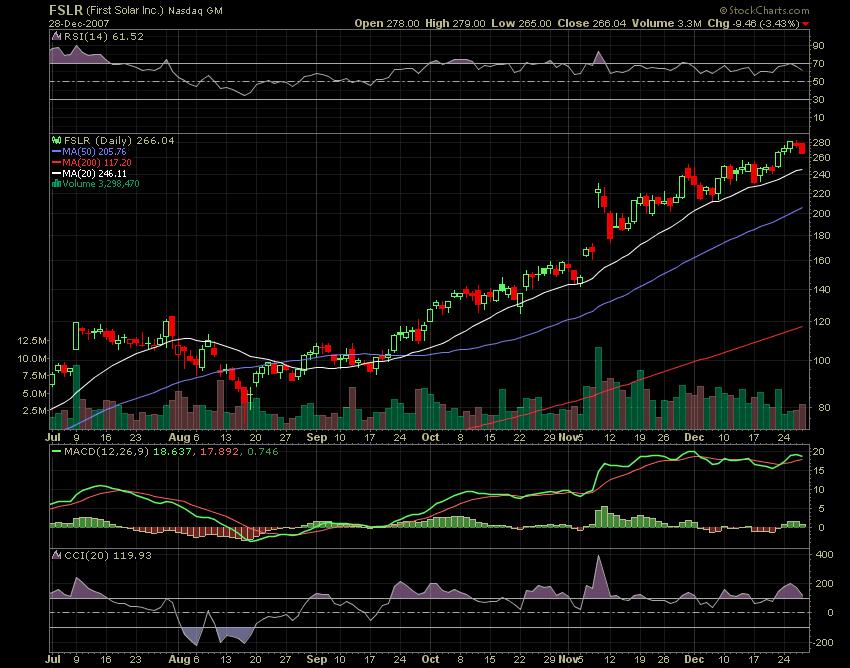
Task: Click the 30 label on RSI axis
Action: point(819,100)
